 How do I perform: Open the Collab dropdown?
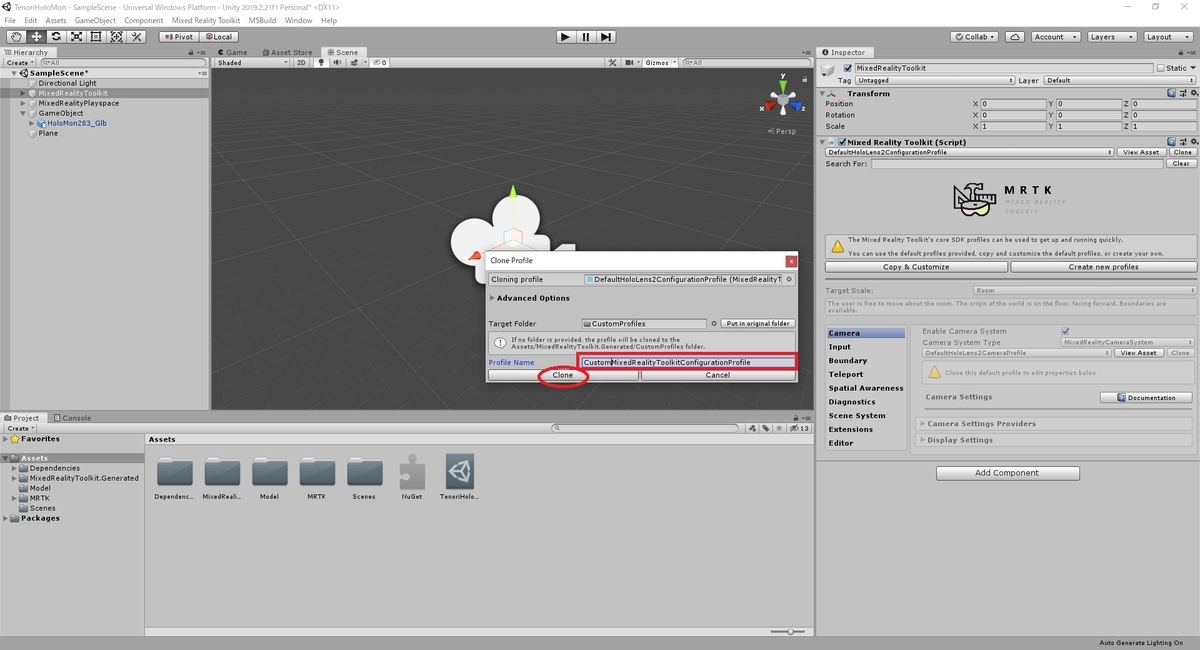[976, 37]
